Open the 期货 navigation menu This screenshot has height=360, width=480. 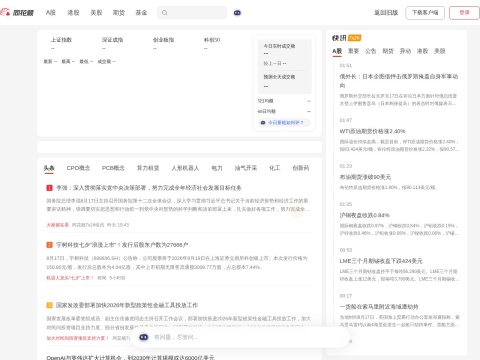[x=119, y=13]
